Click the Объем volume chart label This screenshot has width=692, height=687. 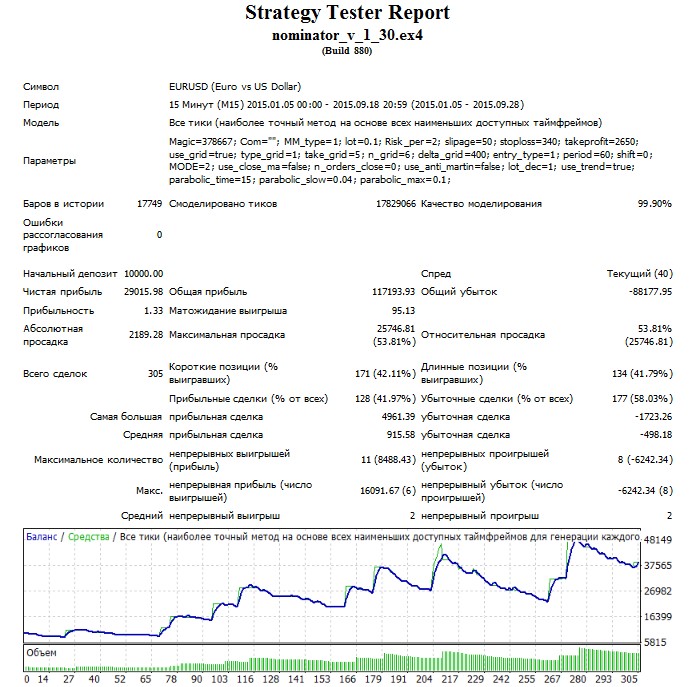41,653
